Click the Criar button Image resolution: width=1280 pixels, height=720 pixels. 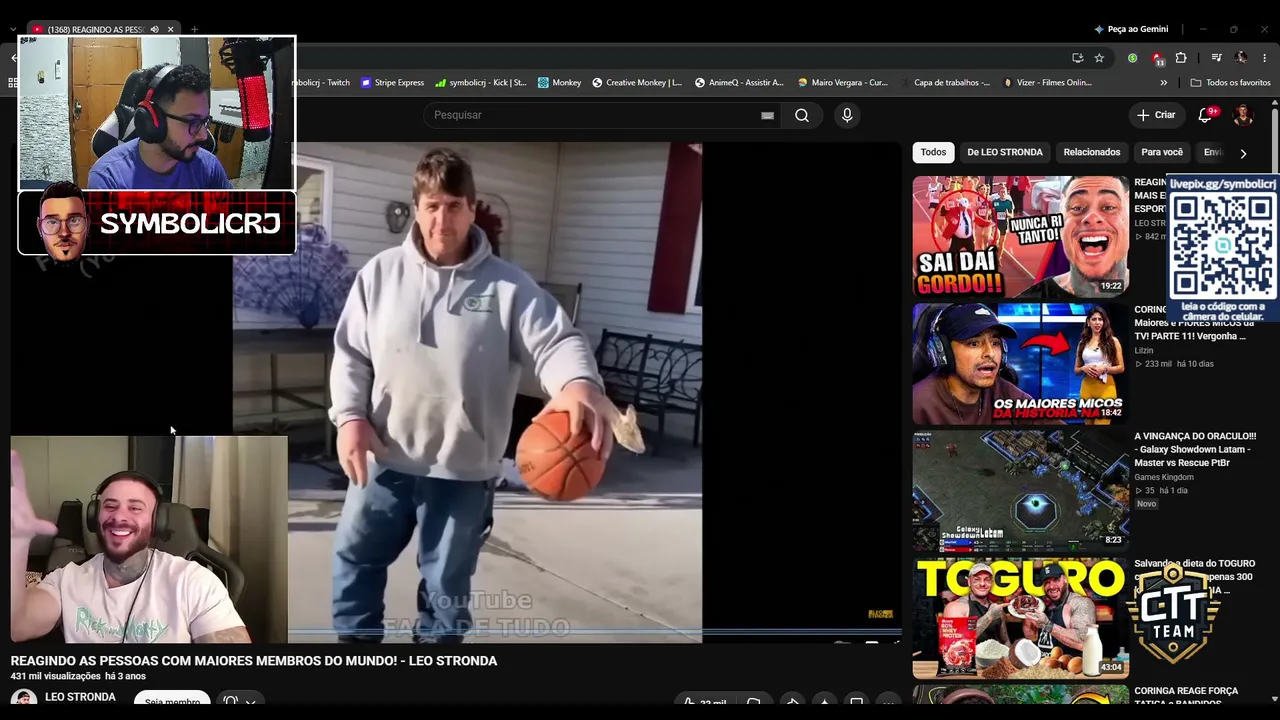pyautogui.click(x=1156, y=115)
